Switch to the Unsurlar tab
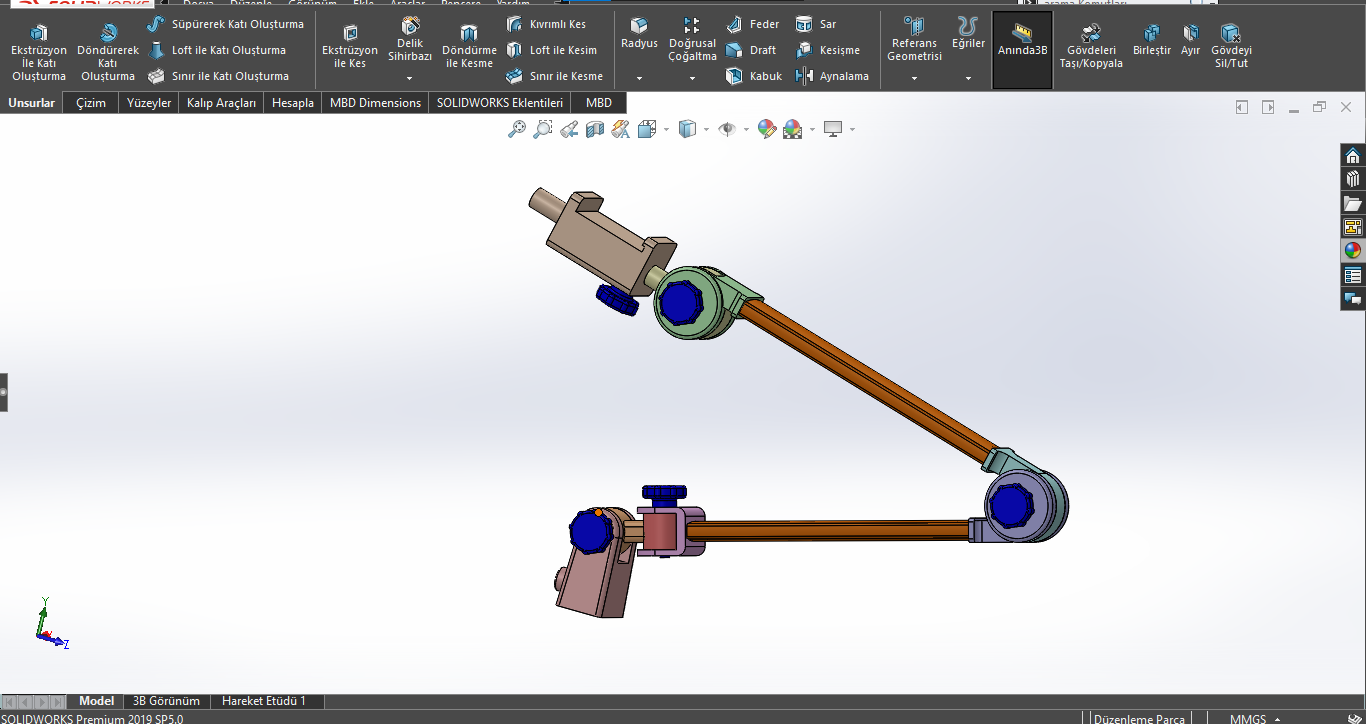The height and width of the screenshot is (724, 1366). [x=32, y=103]
